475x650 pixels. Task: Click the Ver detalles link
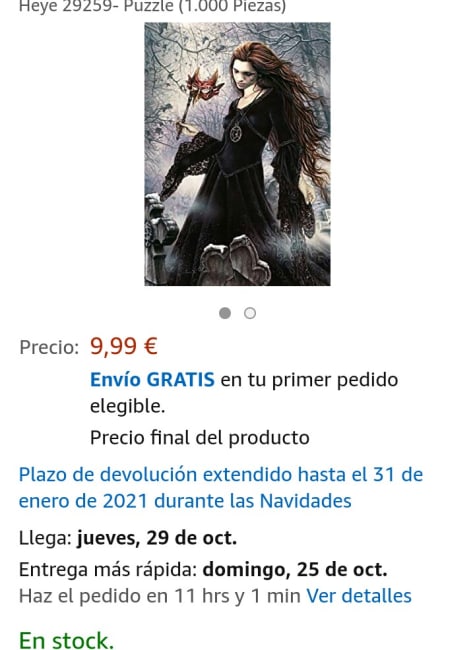[x=359, y=596]
